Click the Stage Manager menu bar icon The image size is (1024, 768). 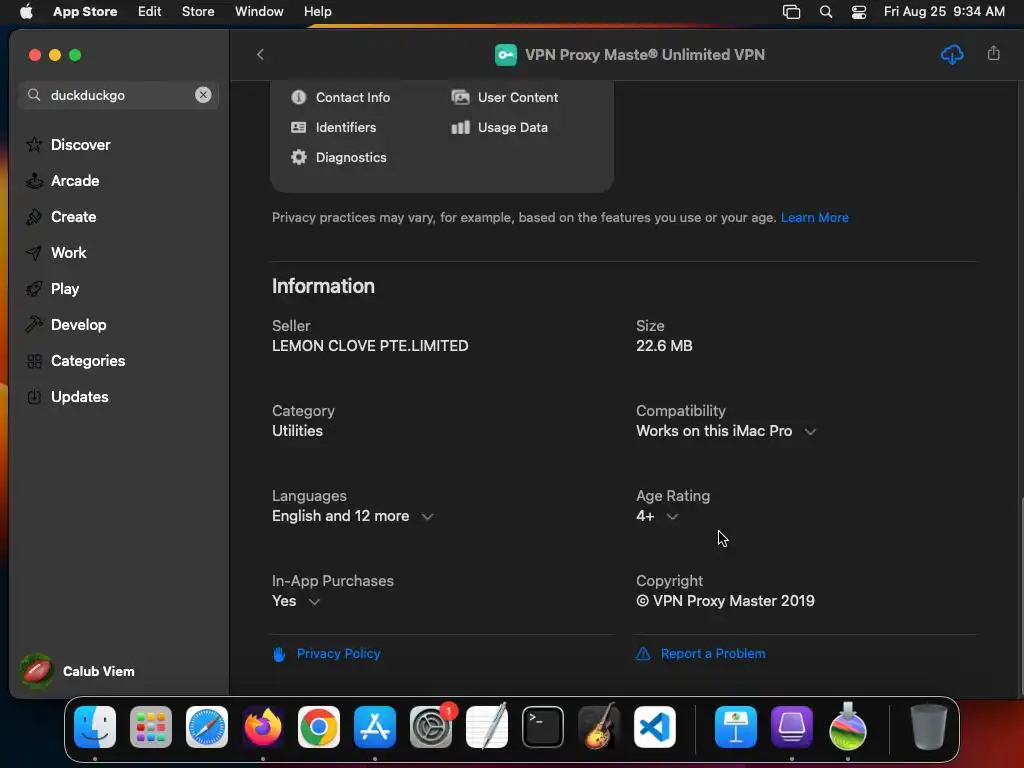pos(791,11)
